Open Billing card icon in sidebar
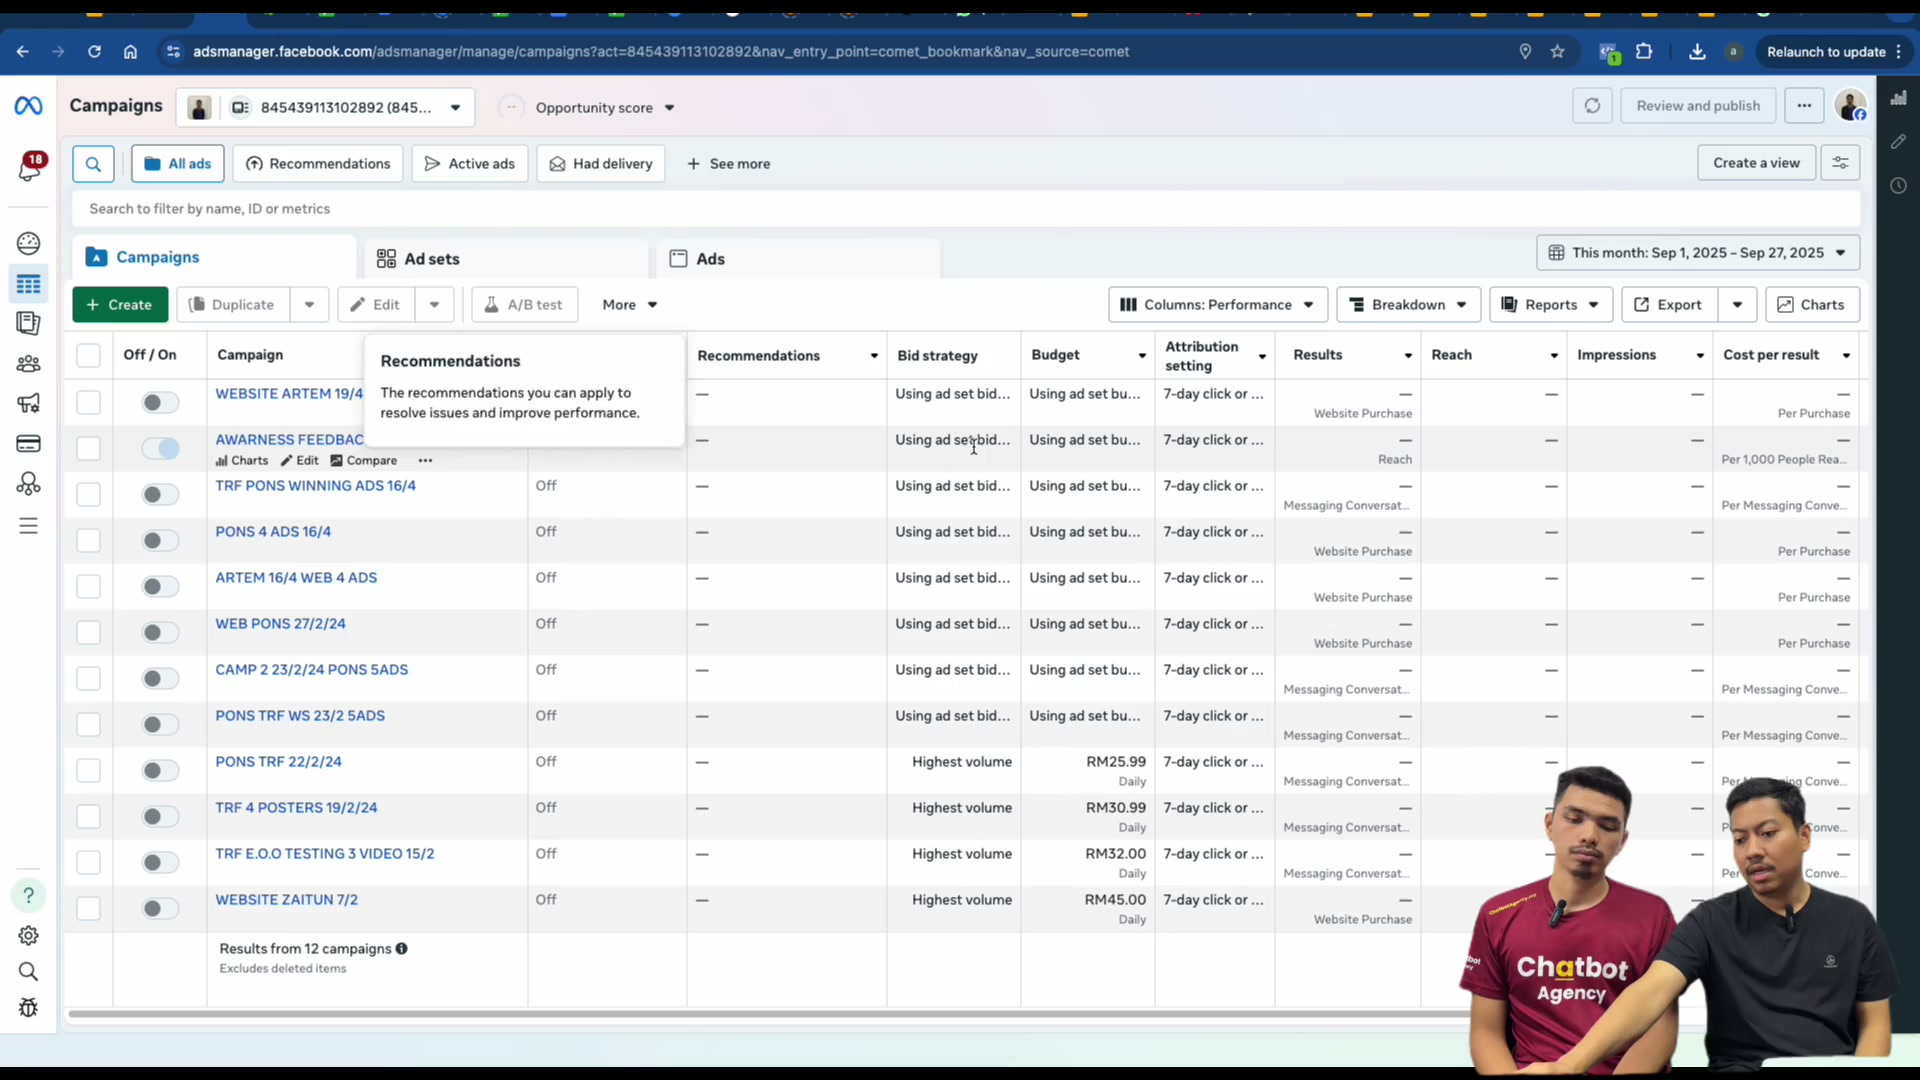Viewport: 1920px width, 1080px height. 28,444
